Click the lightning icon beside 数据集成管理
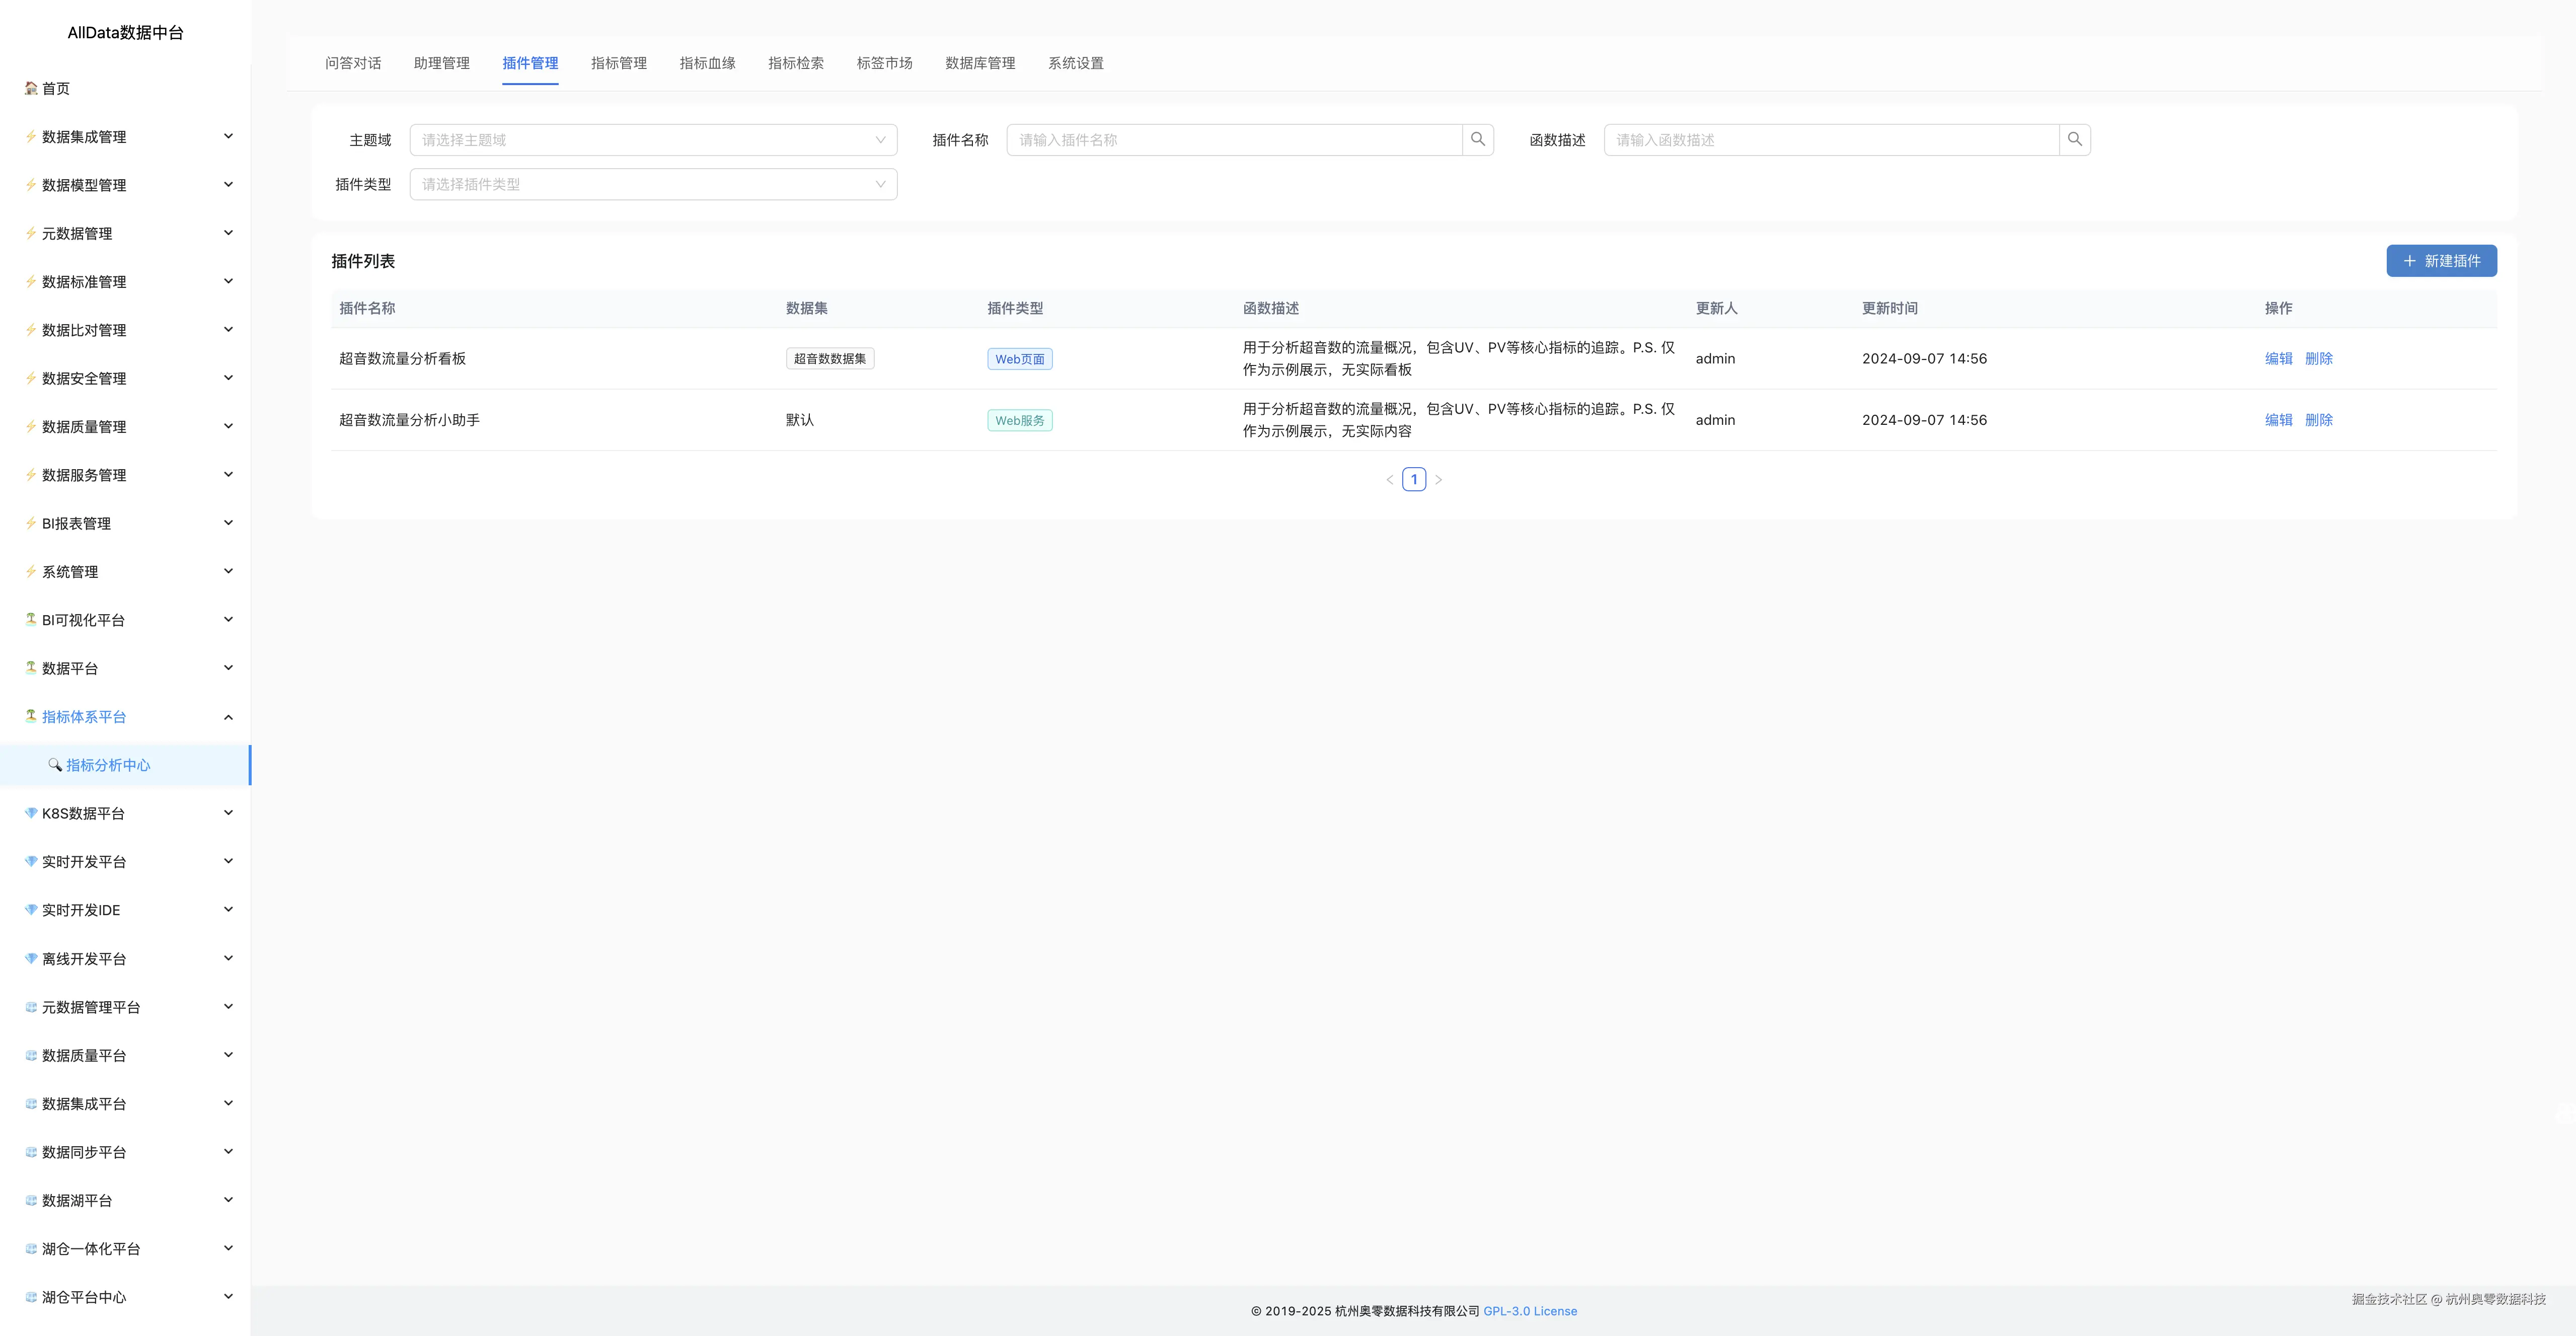 pyautogui.click(x=31, y=137)
